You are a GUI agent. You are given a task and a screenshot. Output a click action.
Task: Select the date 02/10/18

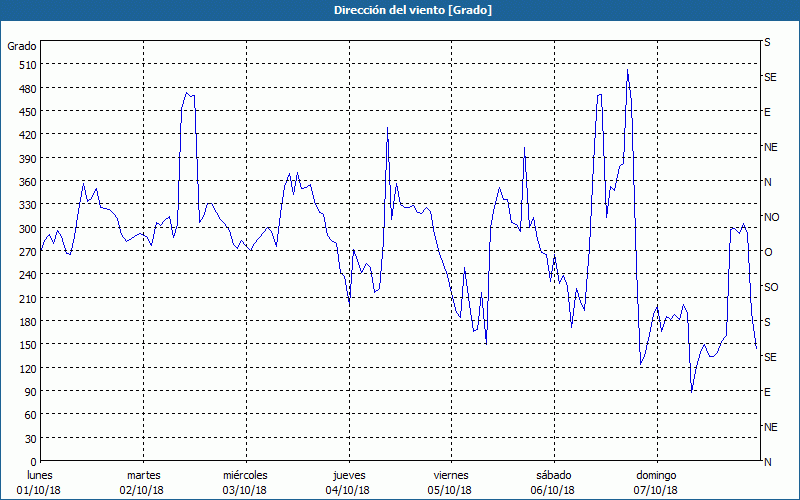[x=142, y=491]
